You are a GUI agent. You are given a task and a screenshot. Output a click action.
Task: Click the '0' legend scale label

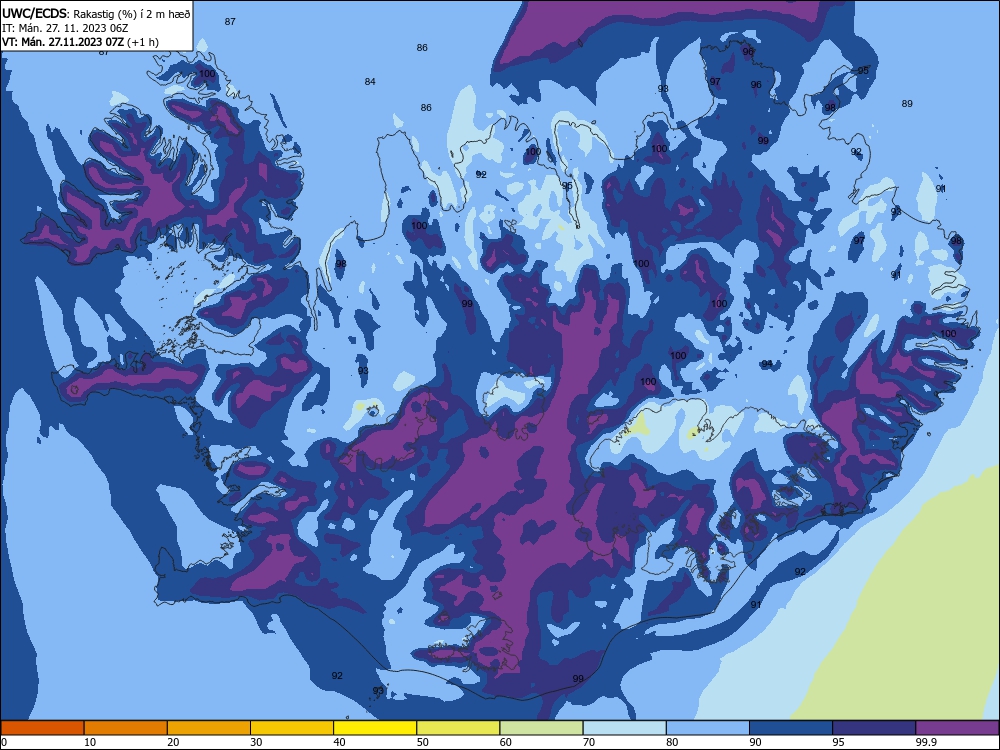coord(4,742)
